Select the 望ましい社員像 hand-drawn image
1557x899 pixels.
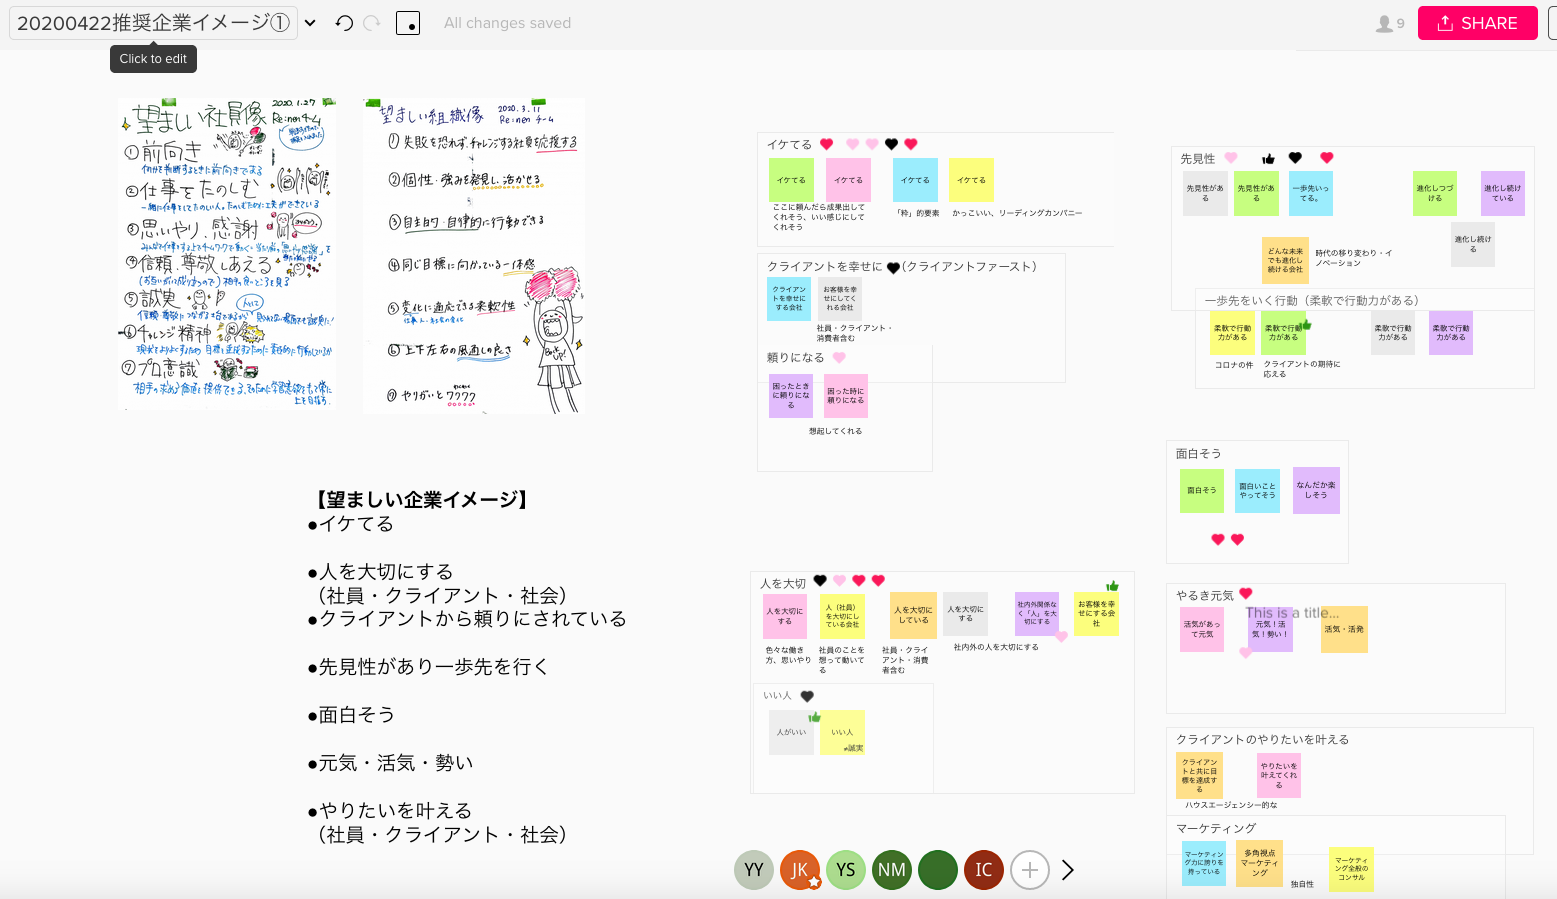[x=227, y=254]
